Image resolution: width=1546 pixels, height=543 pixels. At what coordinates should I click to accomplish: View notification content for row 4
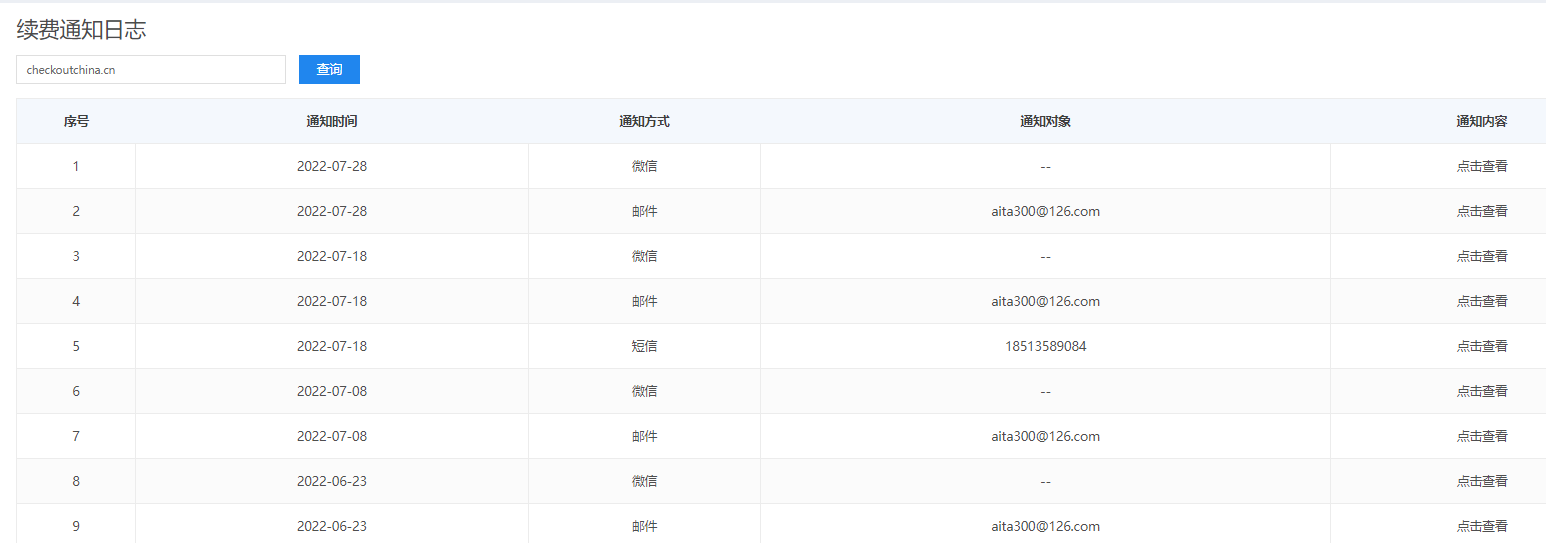pos(1481,302)
